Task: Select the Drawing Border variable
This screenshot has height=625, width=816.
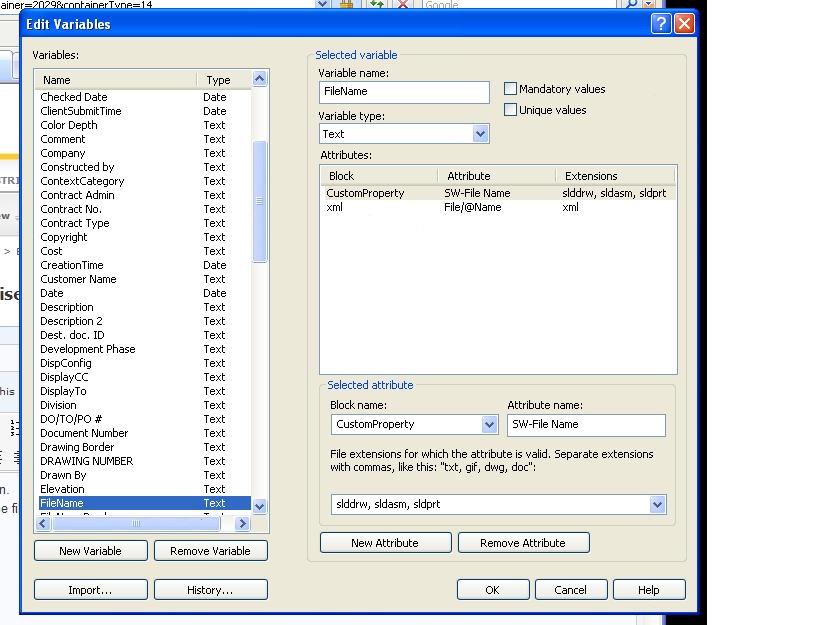Action: point(144,448)
